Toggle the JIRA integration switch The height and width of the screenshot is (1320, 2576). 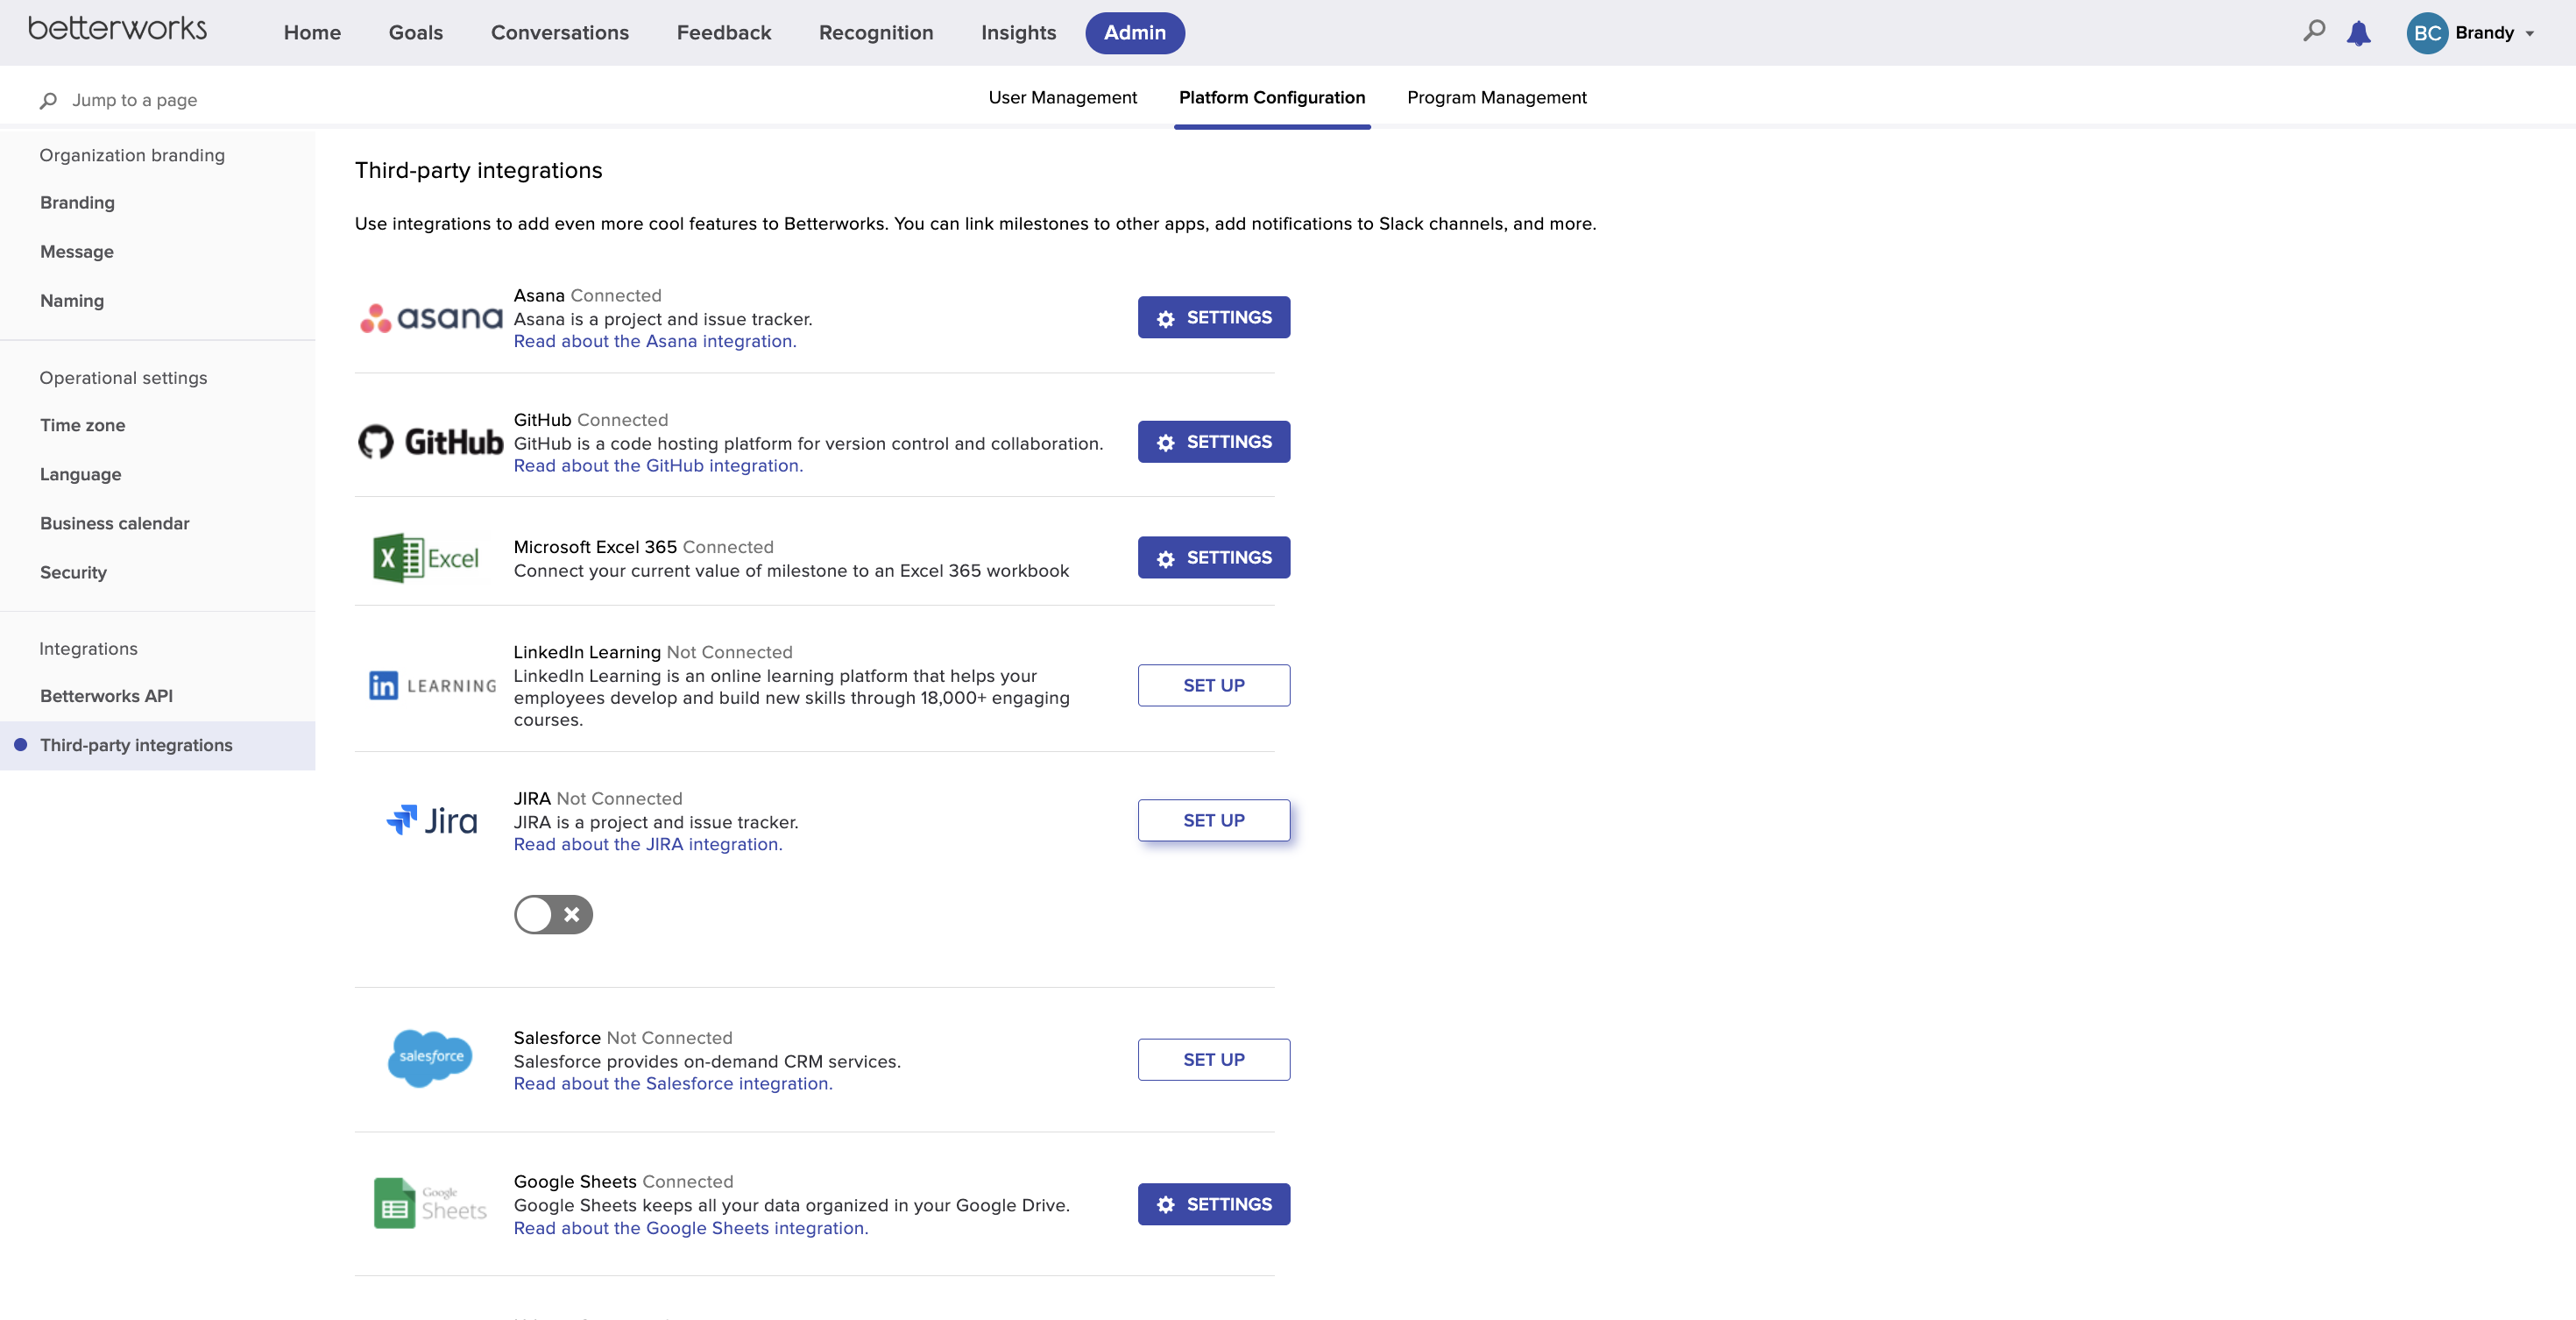[553, 914]
